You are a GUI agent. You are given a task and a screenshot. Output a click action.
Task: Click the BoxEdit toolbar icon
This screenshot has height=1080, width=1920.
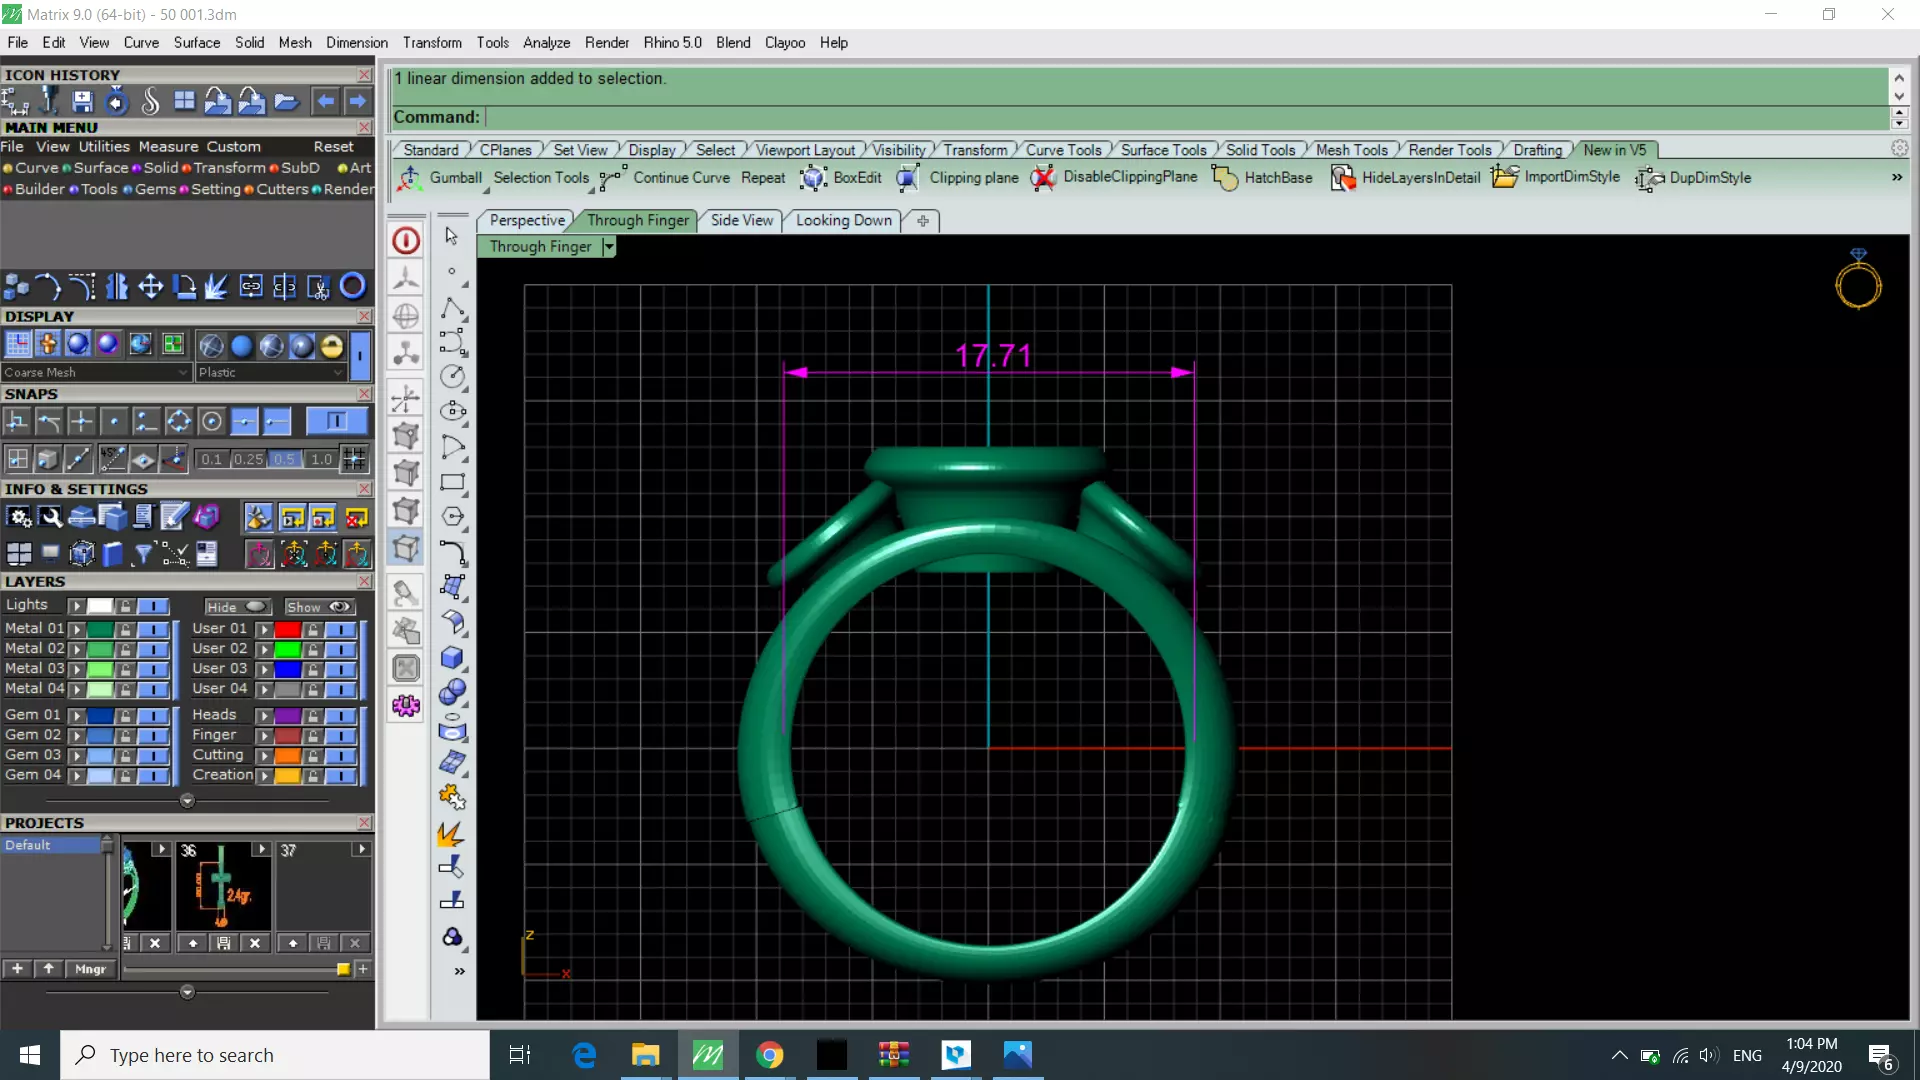pos(813,178)
